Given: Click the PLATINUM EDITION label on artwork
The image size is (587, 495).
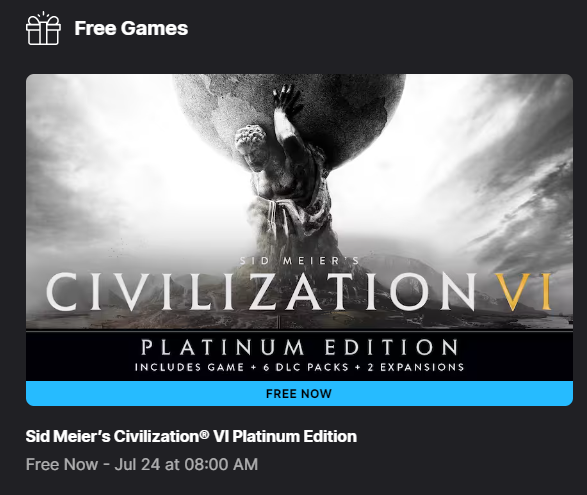Looking at the screenshot, I should click(x=299, y=347).
